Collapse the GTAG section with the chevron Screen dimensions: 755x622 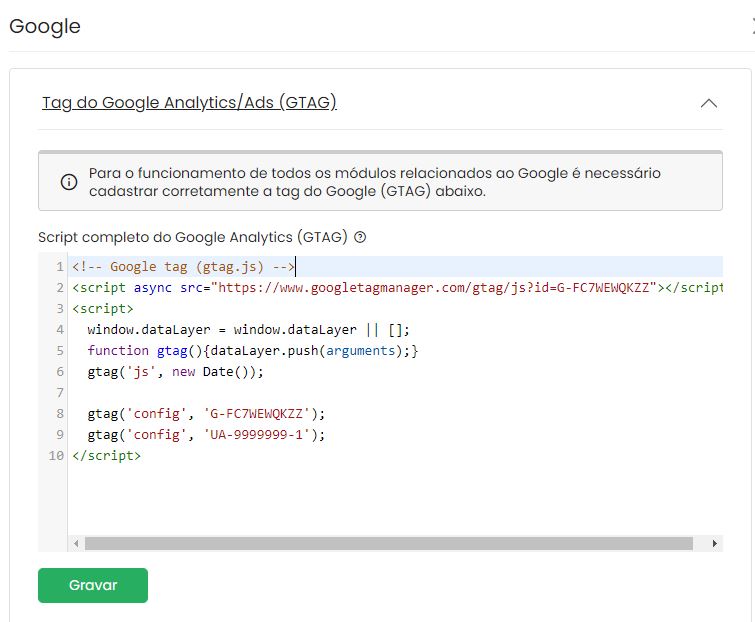tap(709, 103)
